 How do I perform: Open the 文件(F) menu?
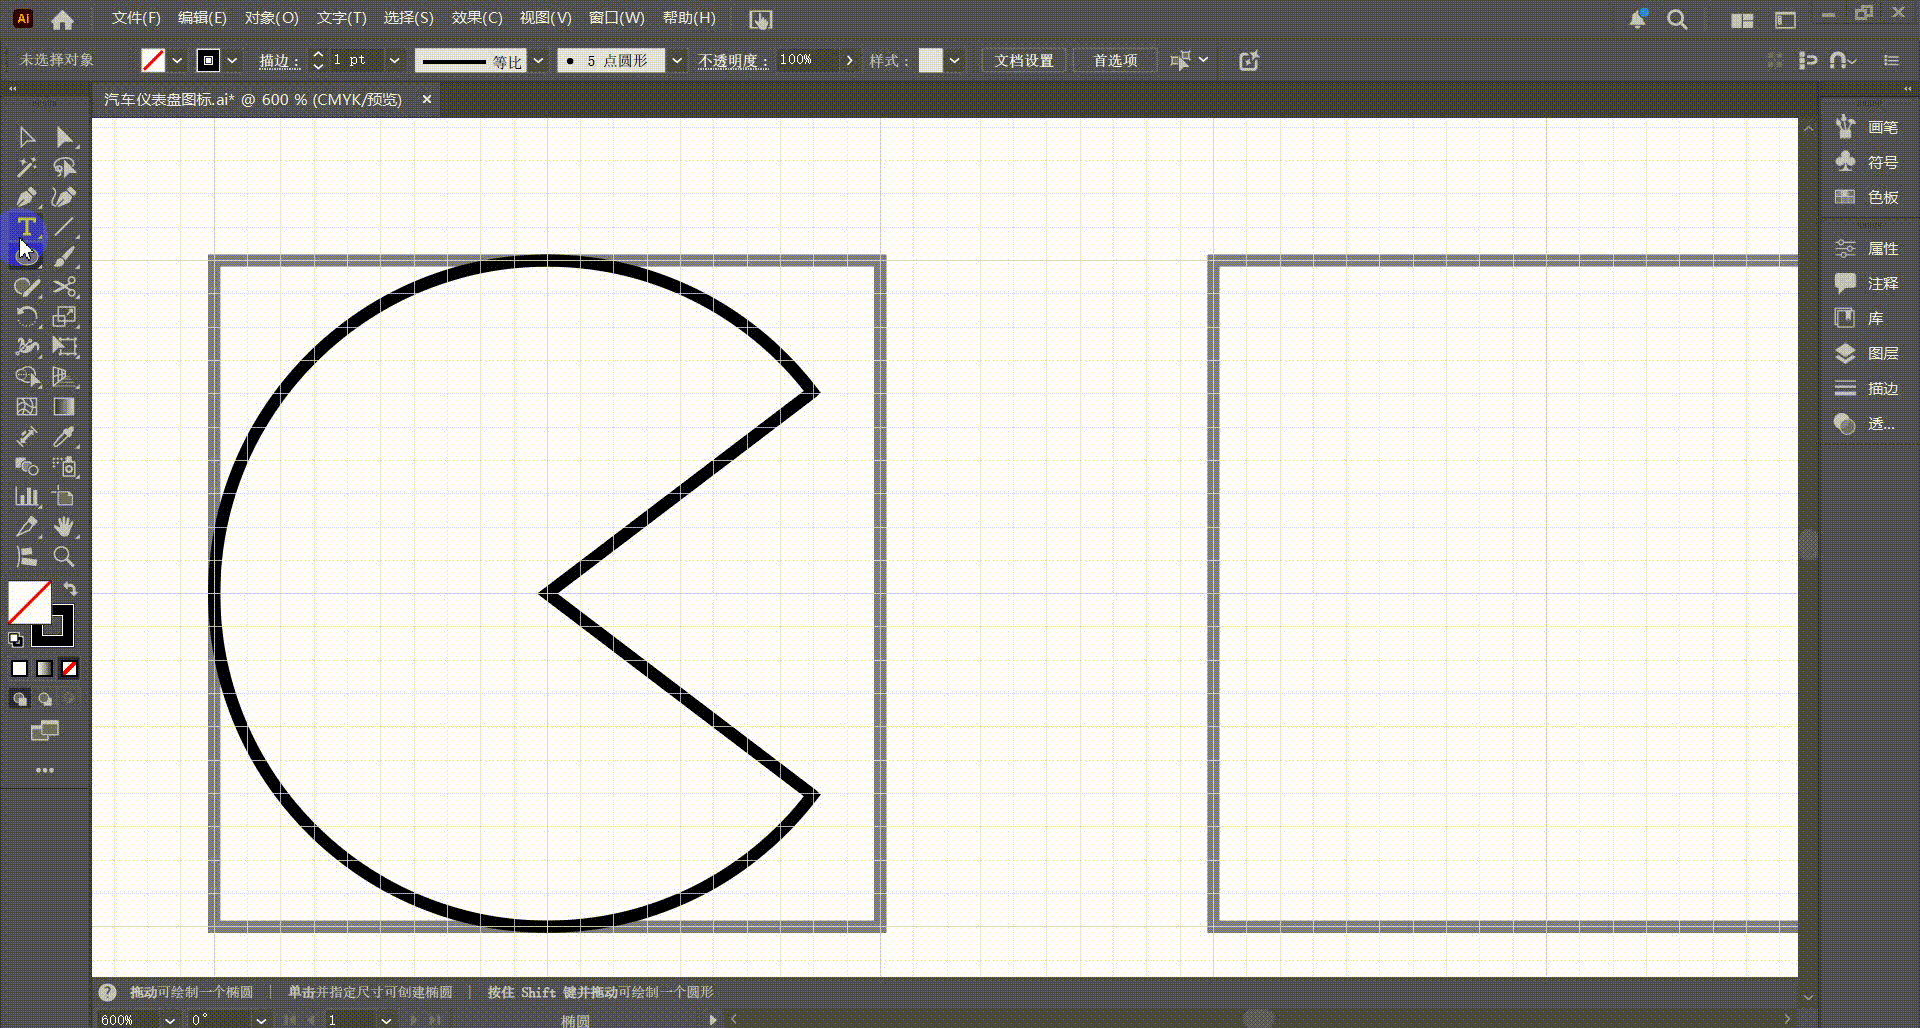136,18
